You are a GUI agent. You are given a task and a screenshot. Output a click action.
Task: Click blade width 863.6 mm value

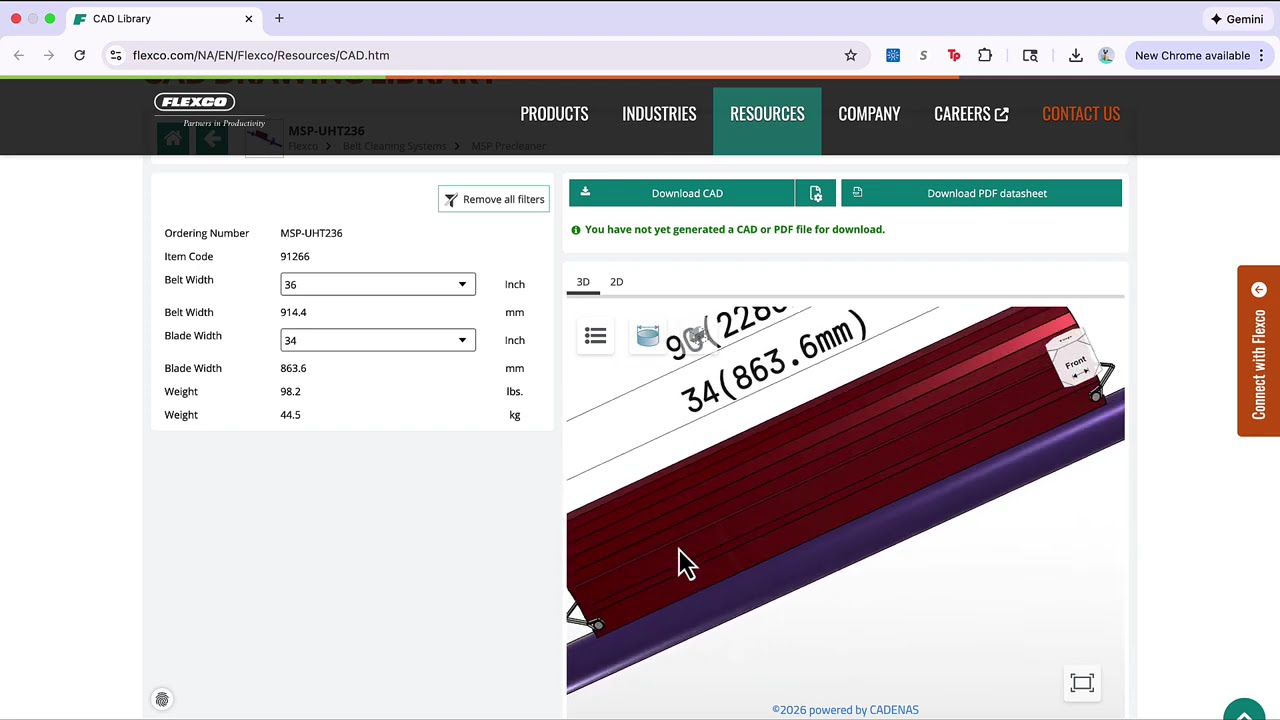click(293, 368)
